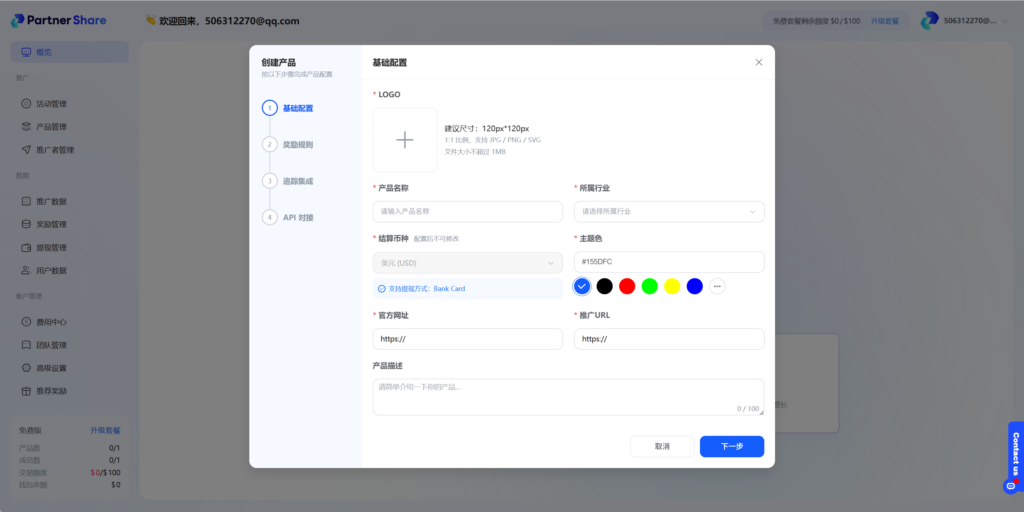Switch to the API 对接 step
This screenshot has height=512, width=1024.
click(x=298, y=217)
